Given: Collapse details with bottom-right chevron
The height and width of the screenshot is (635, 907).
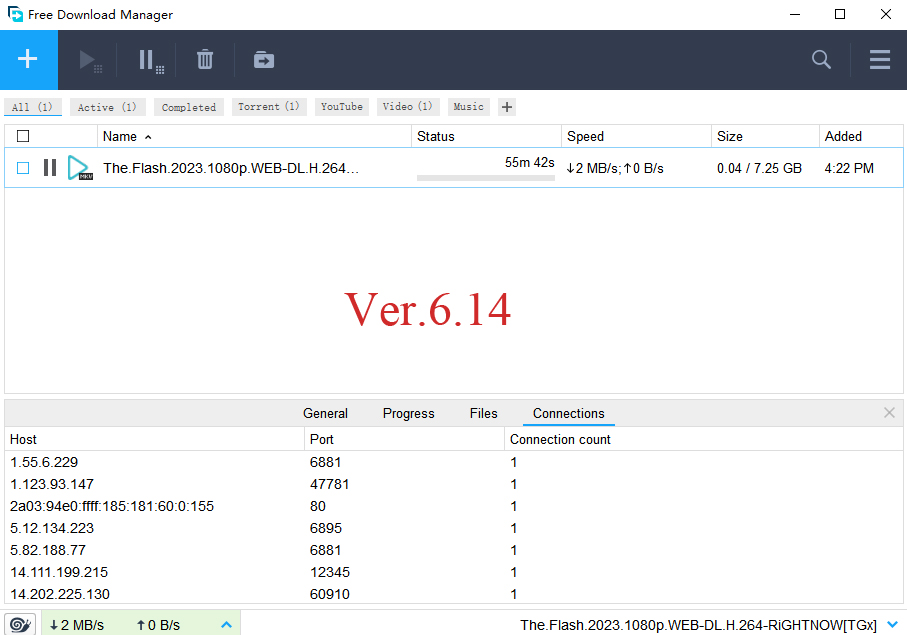Looking at the screenshot, I should tap(893, 625).
